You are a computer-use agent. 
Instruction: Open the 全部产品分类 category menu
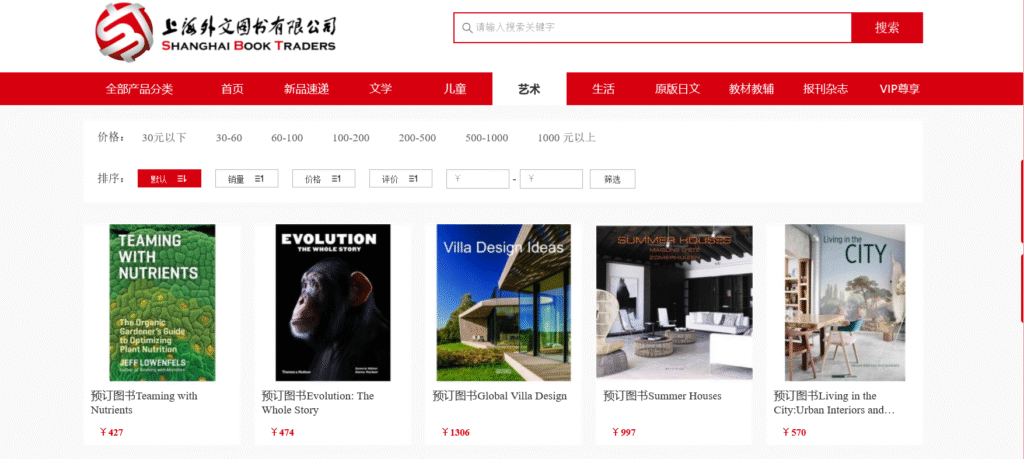[x=139, y=89]
